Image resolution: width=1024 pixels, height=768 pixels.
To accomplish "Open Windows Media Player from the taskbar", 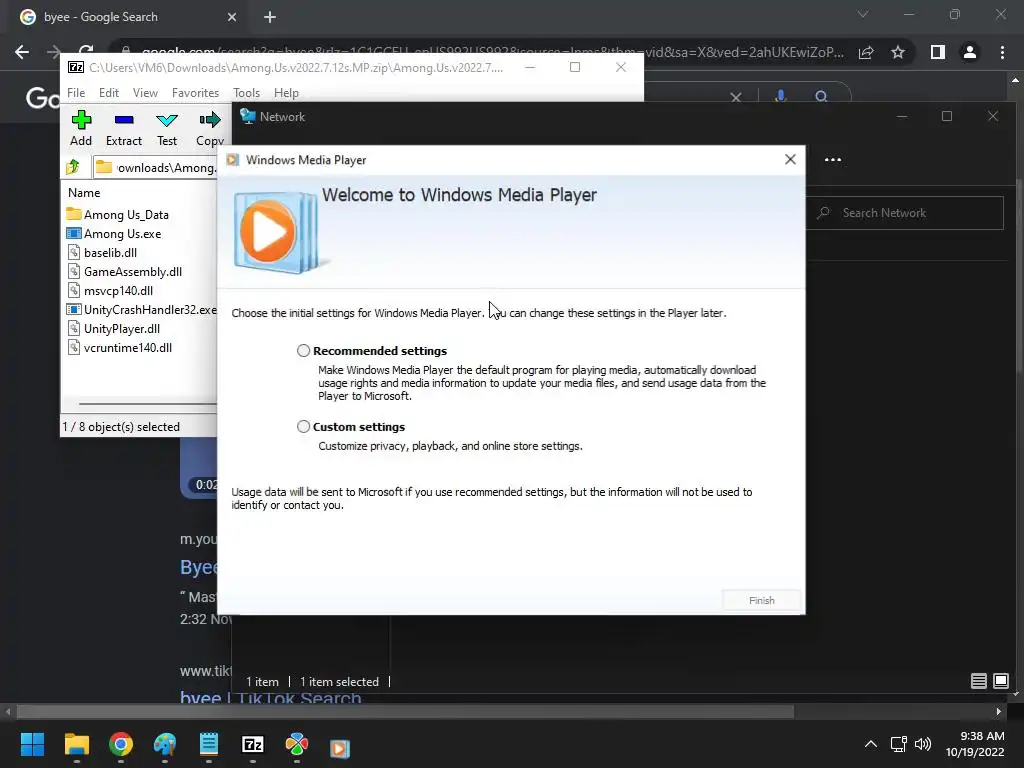I will pyautogui.click(x=340, y=747).
